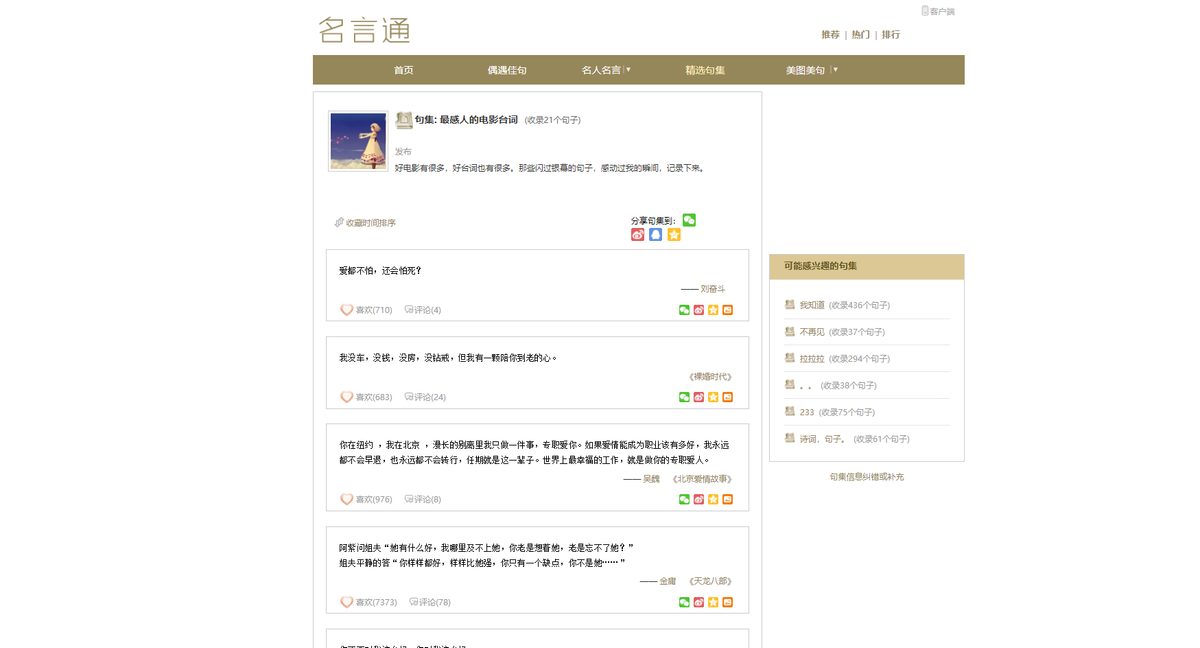Click 句集信息纠错或补充 link
The width and height of the screenshot is (1200, 648).
866,477
